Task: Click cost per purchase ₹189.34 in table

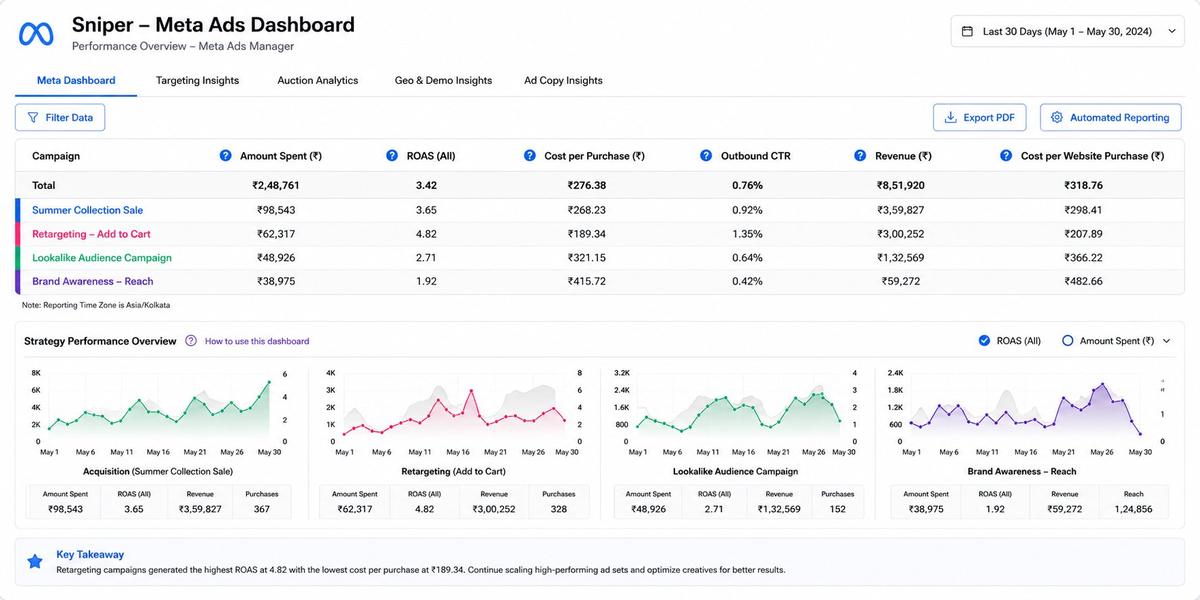Action: click(x=586, y=234)
